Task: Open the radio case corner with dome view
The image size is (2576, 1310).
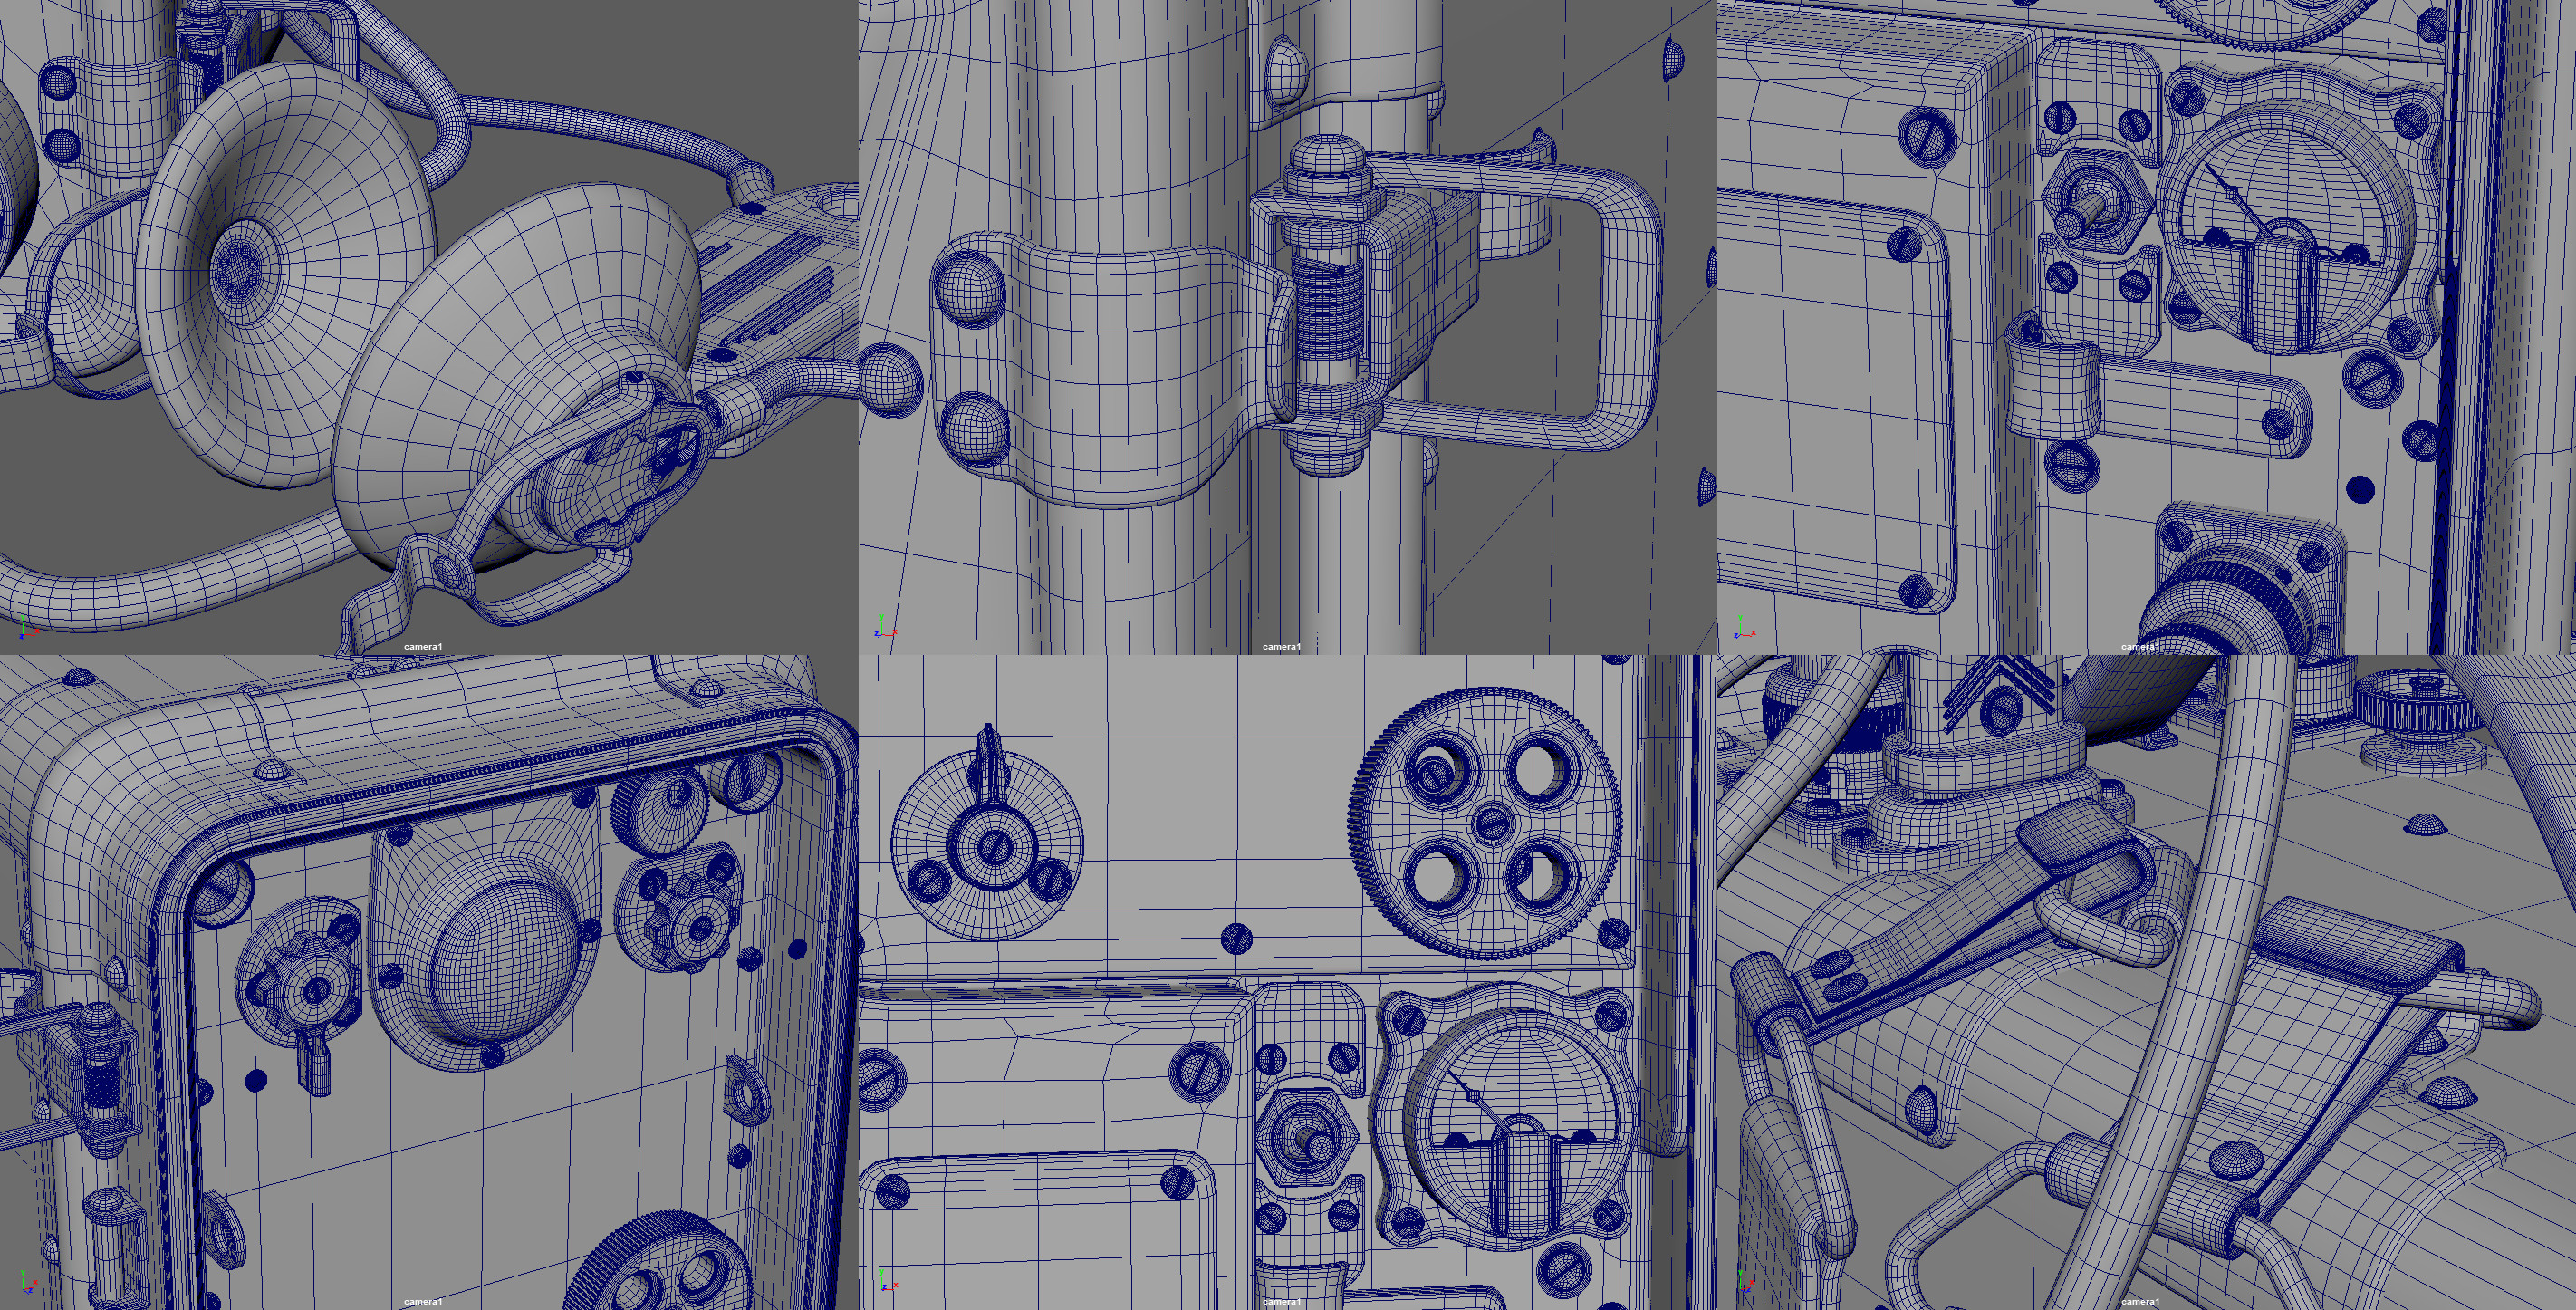Action: tap(428, 983)
